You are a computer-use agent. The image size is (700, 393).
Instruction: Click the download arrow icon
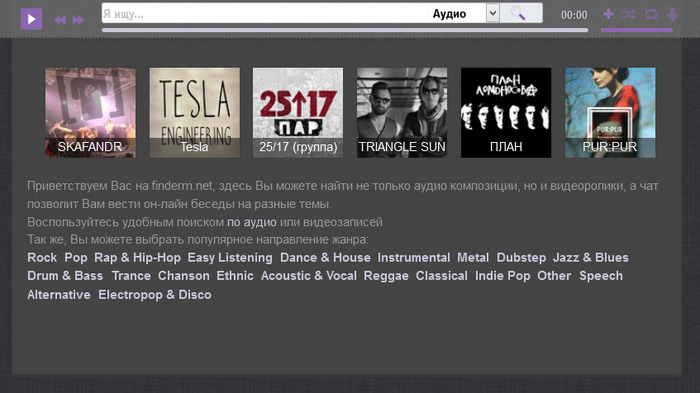tap(672, 14)
